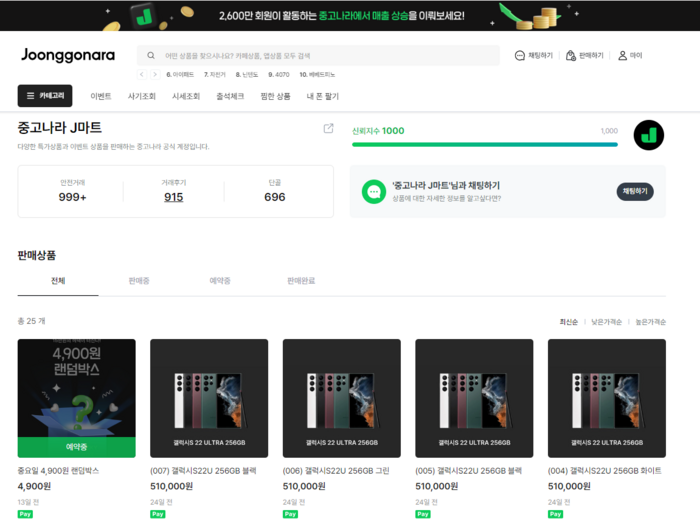The width and height of the screenshot is (700, 532).
Task: Click the top promotional banner
Action: click(x=350, y=16)
